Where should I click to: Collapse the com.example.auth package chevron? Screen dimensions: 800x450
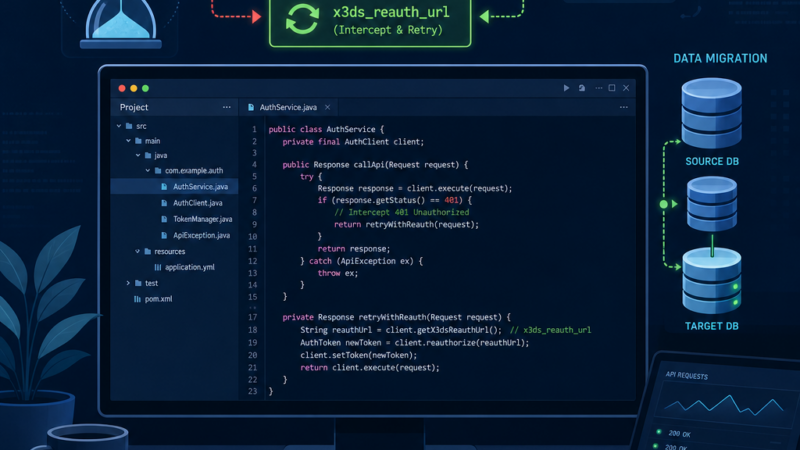click(147, 170)
